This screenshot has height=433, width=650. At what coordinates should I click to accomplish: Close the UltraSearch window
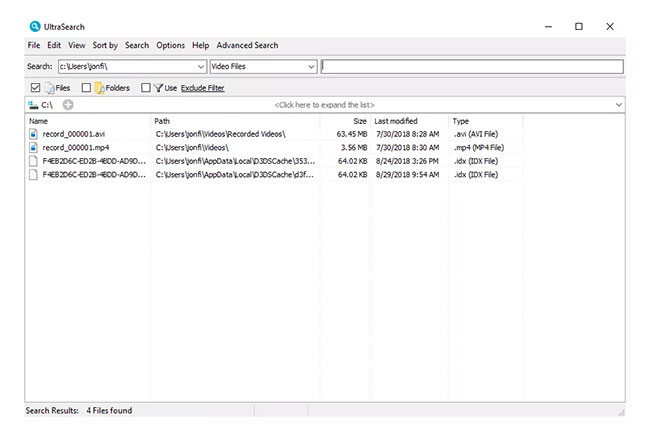coord(610,27)
